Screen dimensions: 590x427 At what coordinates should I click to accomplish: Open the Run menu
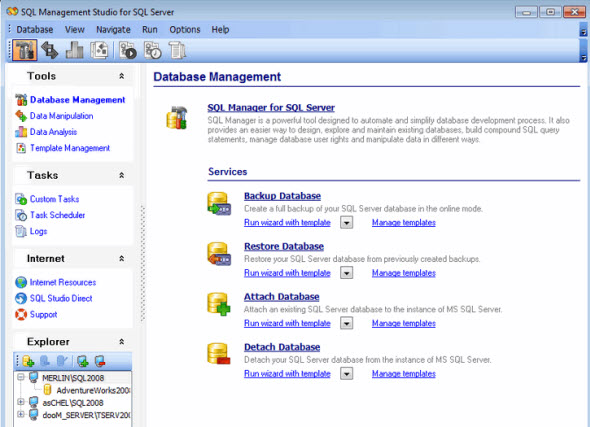pos(150,30)
